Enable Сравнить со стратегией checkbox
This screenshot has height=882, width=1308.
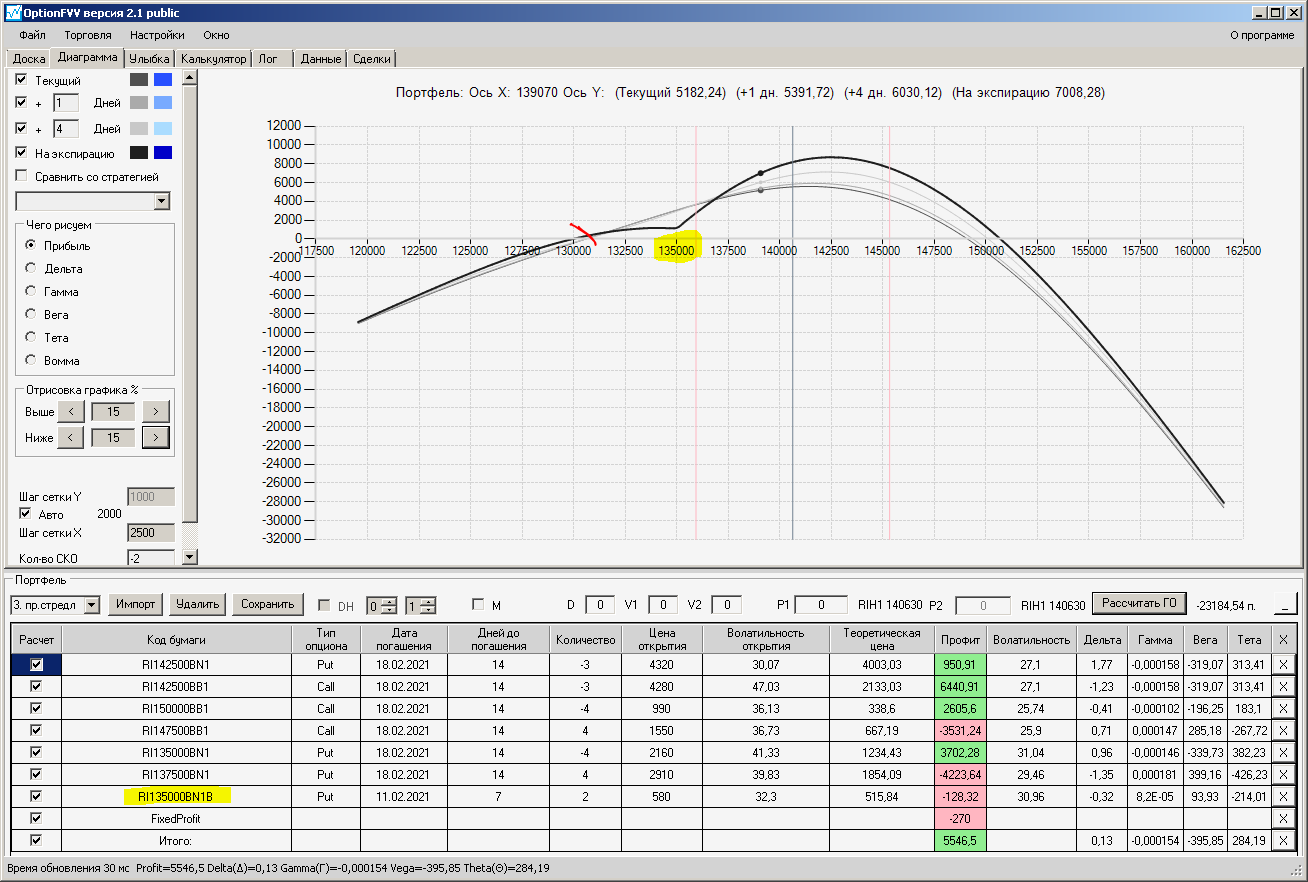pos(22,177)
